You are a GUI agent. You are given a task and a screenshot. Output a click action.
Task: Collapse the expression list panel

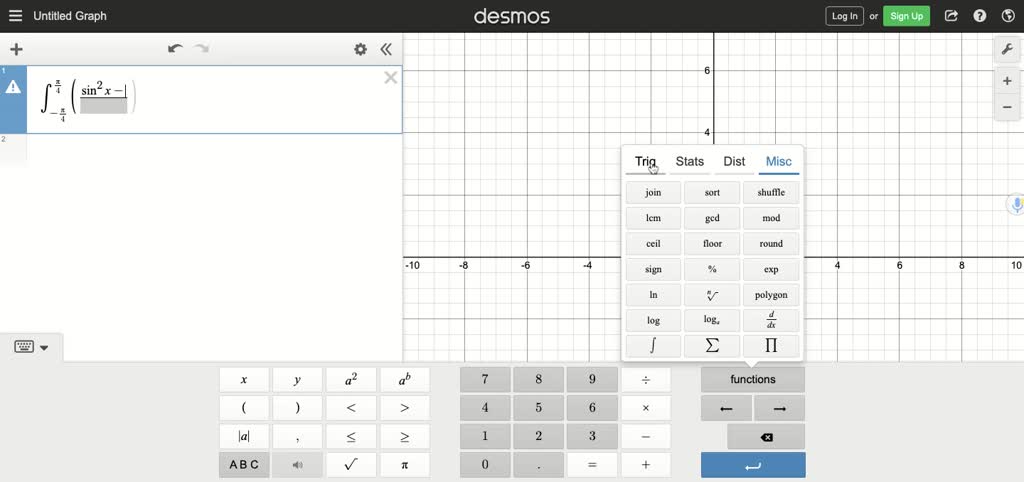(x=386, y=49)
